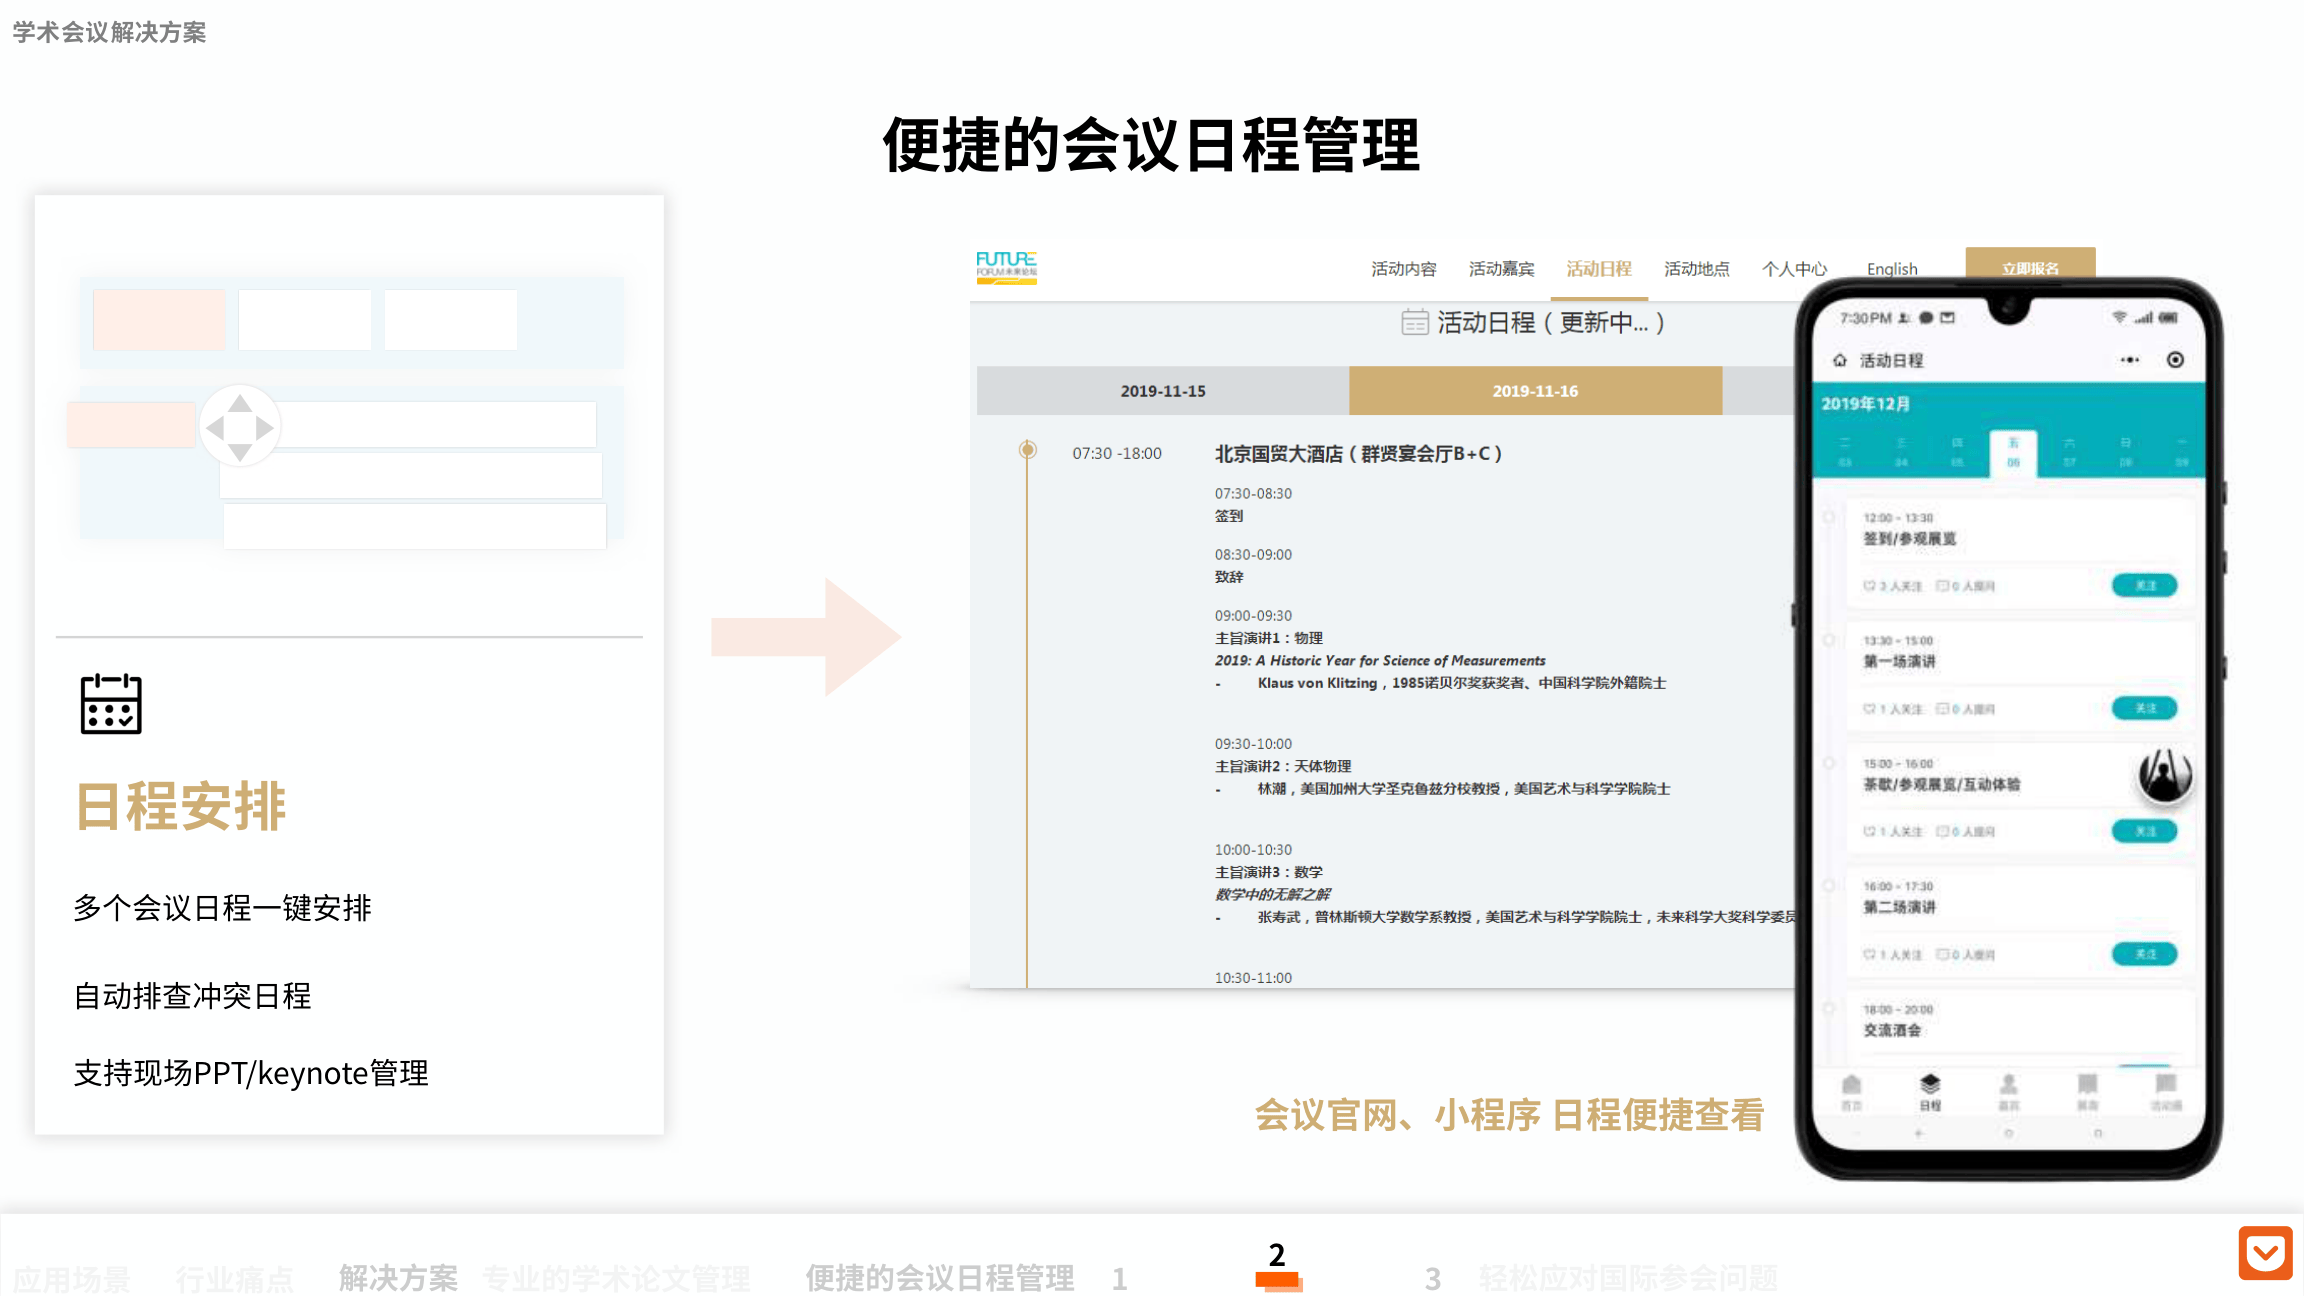Tap 关注 on the 茶歇/参观展览/互动体验 card
Viewport: 2304px width, 1296px height.
click(x=2144, y=832)
